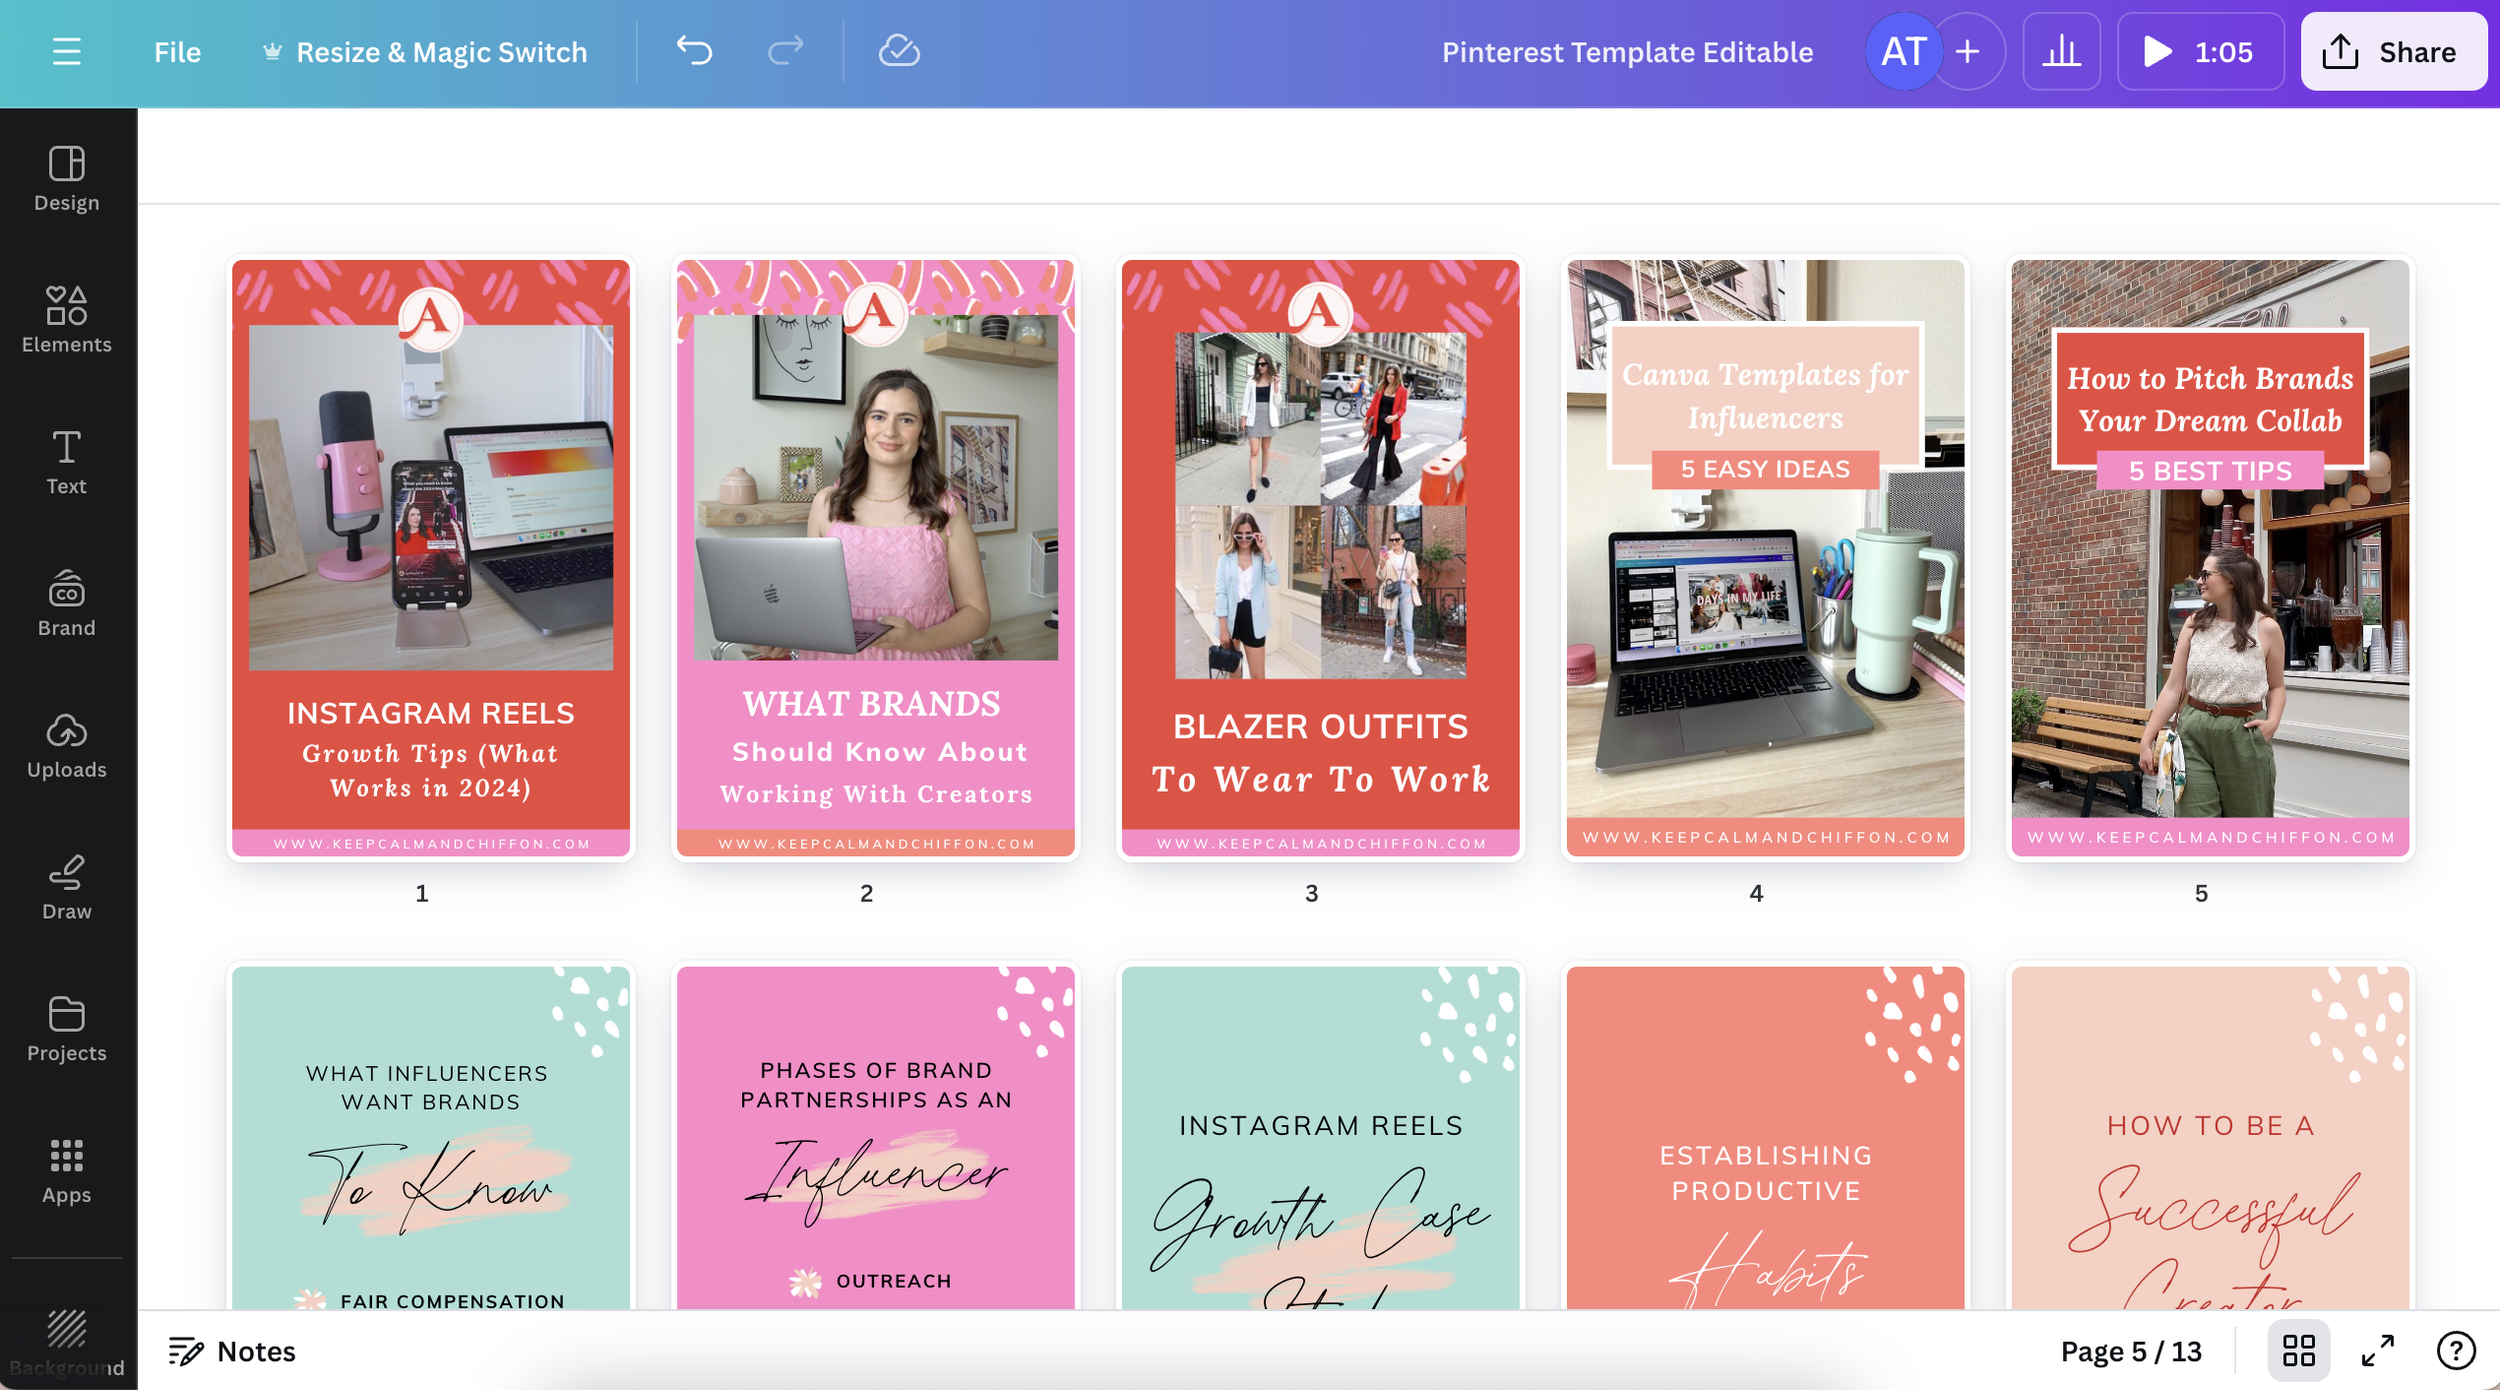
Task: Open the hamburger main menu
Action: (x=66, y=52)
